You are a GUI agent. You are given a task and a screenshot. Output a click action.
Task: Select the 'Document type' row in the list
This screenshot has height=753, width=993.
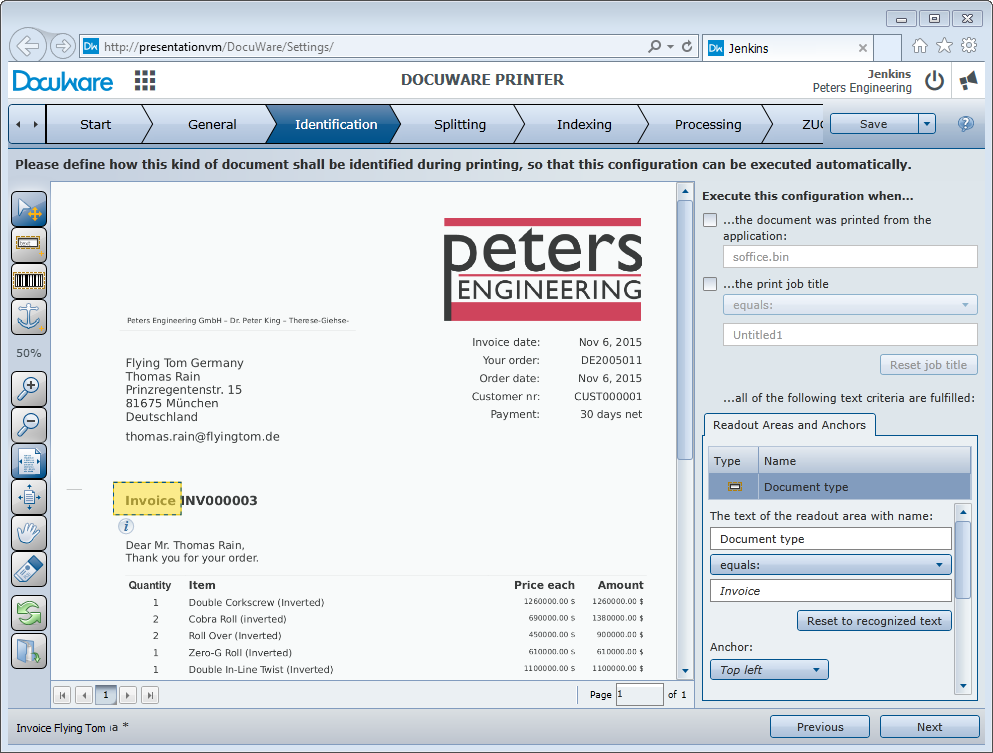click(839, 487)
